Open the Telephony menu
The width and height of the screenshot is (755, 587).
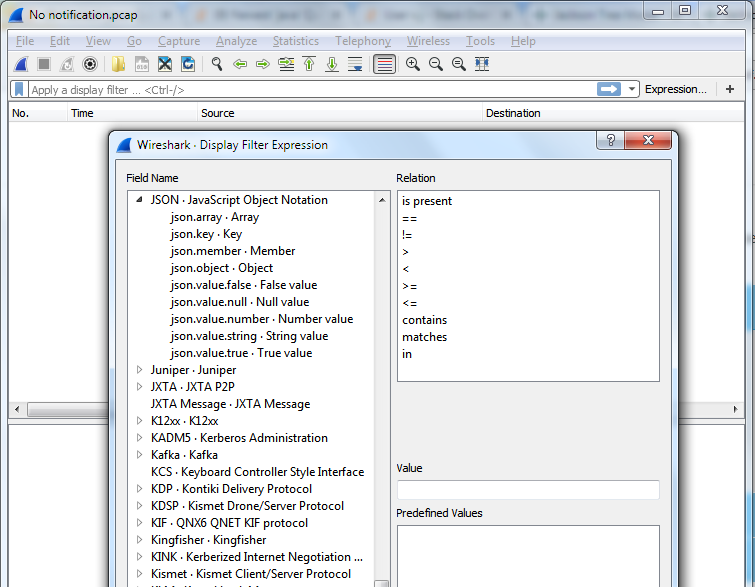363,41
